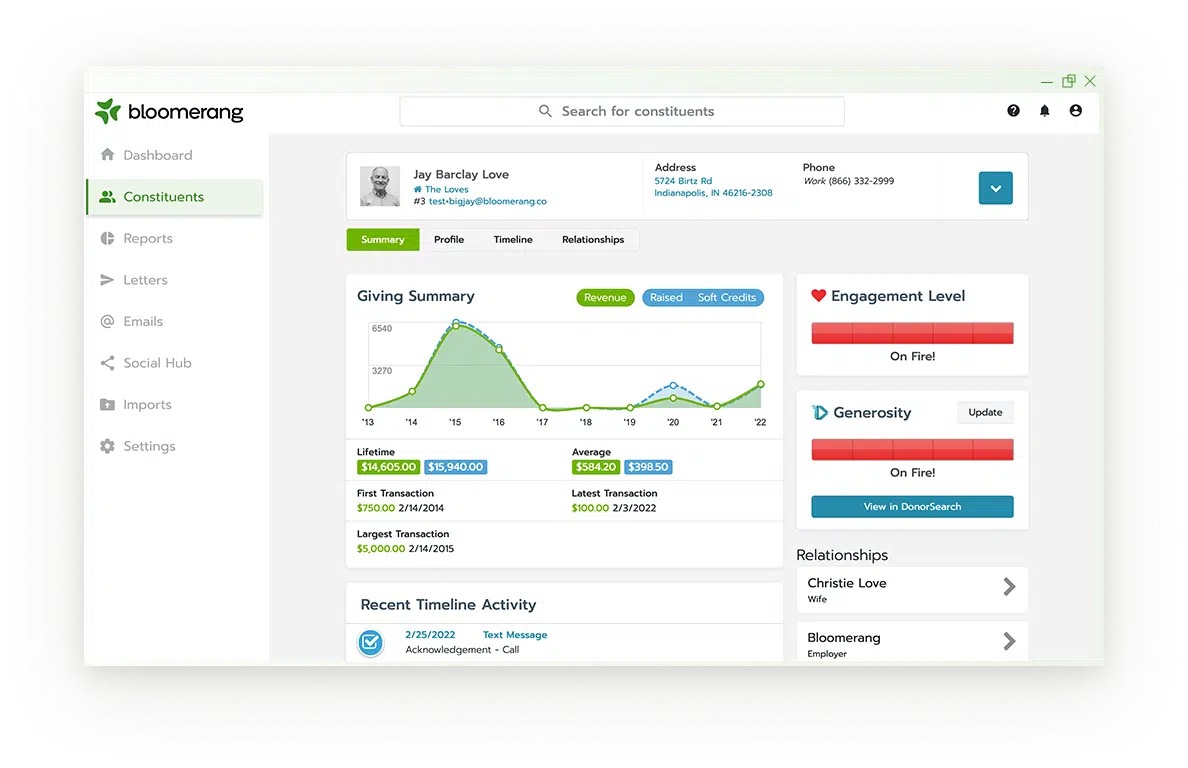Viewport: 1188px width, 768px height.
Task: Click the help question mark icon
Action: [x=1013, y=111]
